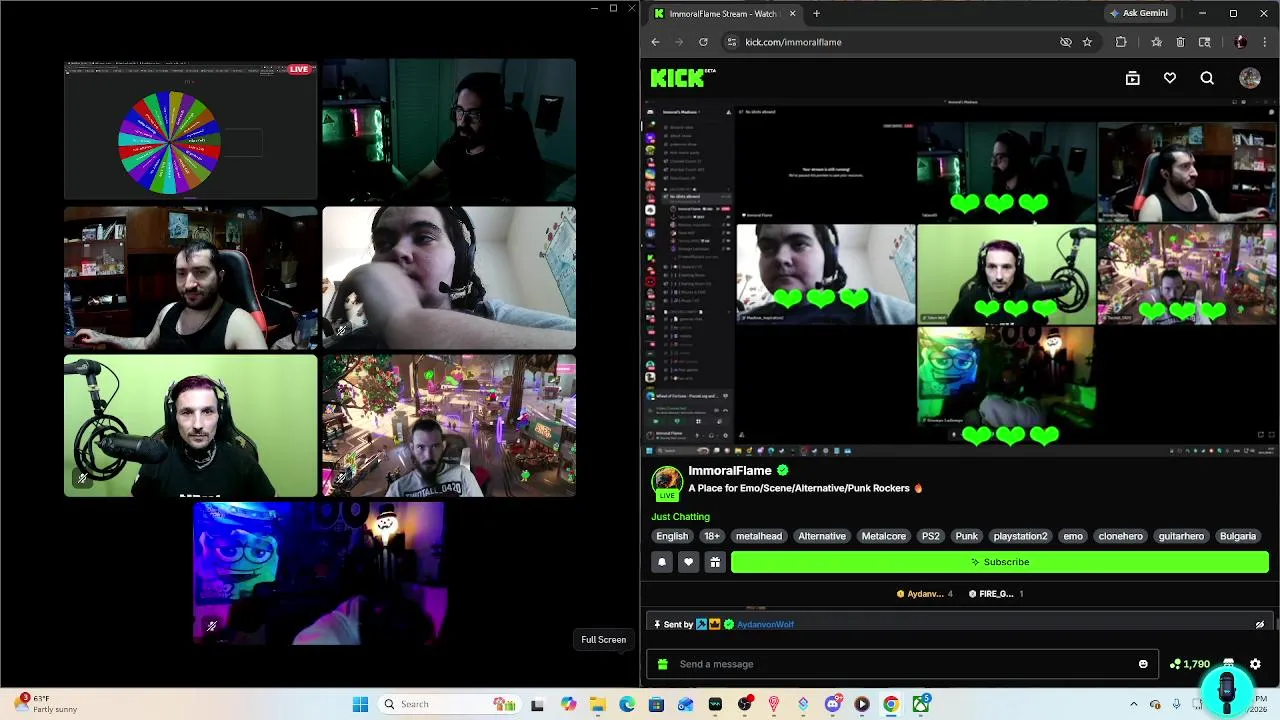This screenshot has height=720, width=1280.
Task: Select the Bulgaria tag
Action: tap(1238, 536)
